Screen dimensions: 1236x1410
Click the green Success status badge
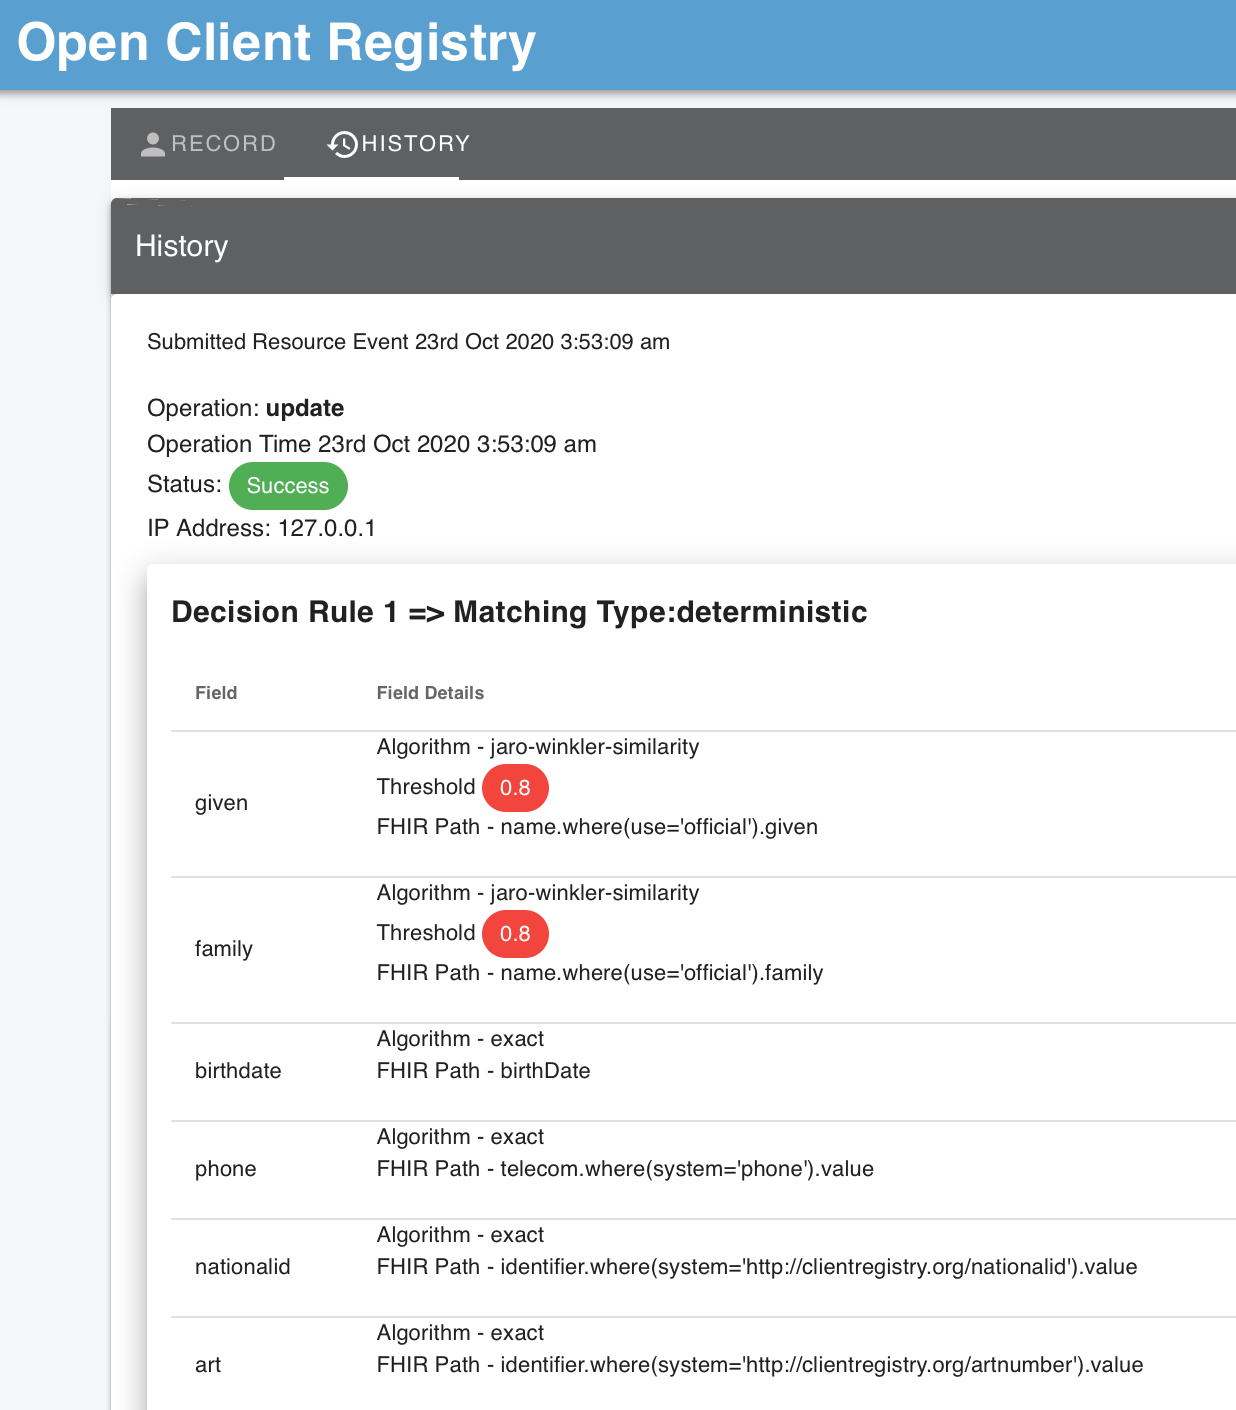point(288,486)
